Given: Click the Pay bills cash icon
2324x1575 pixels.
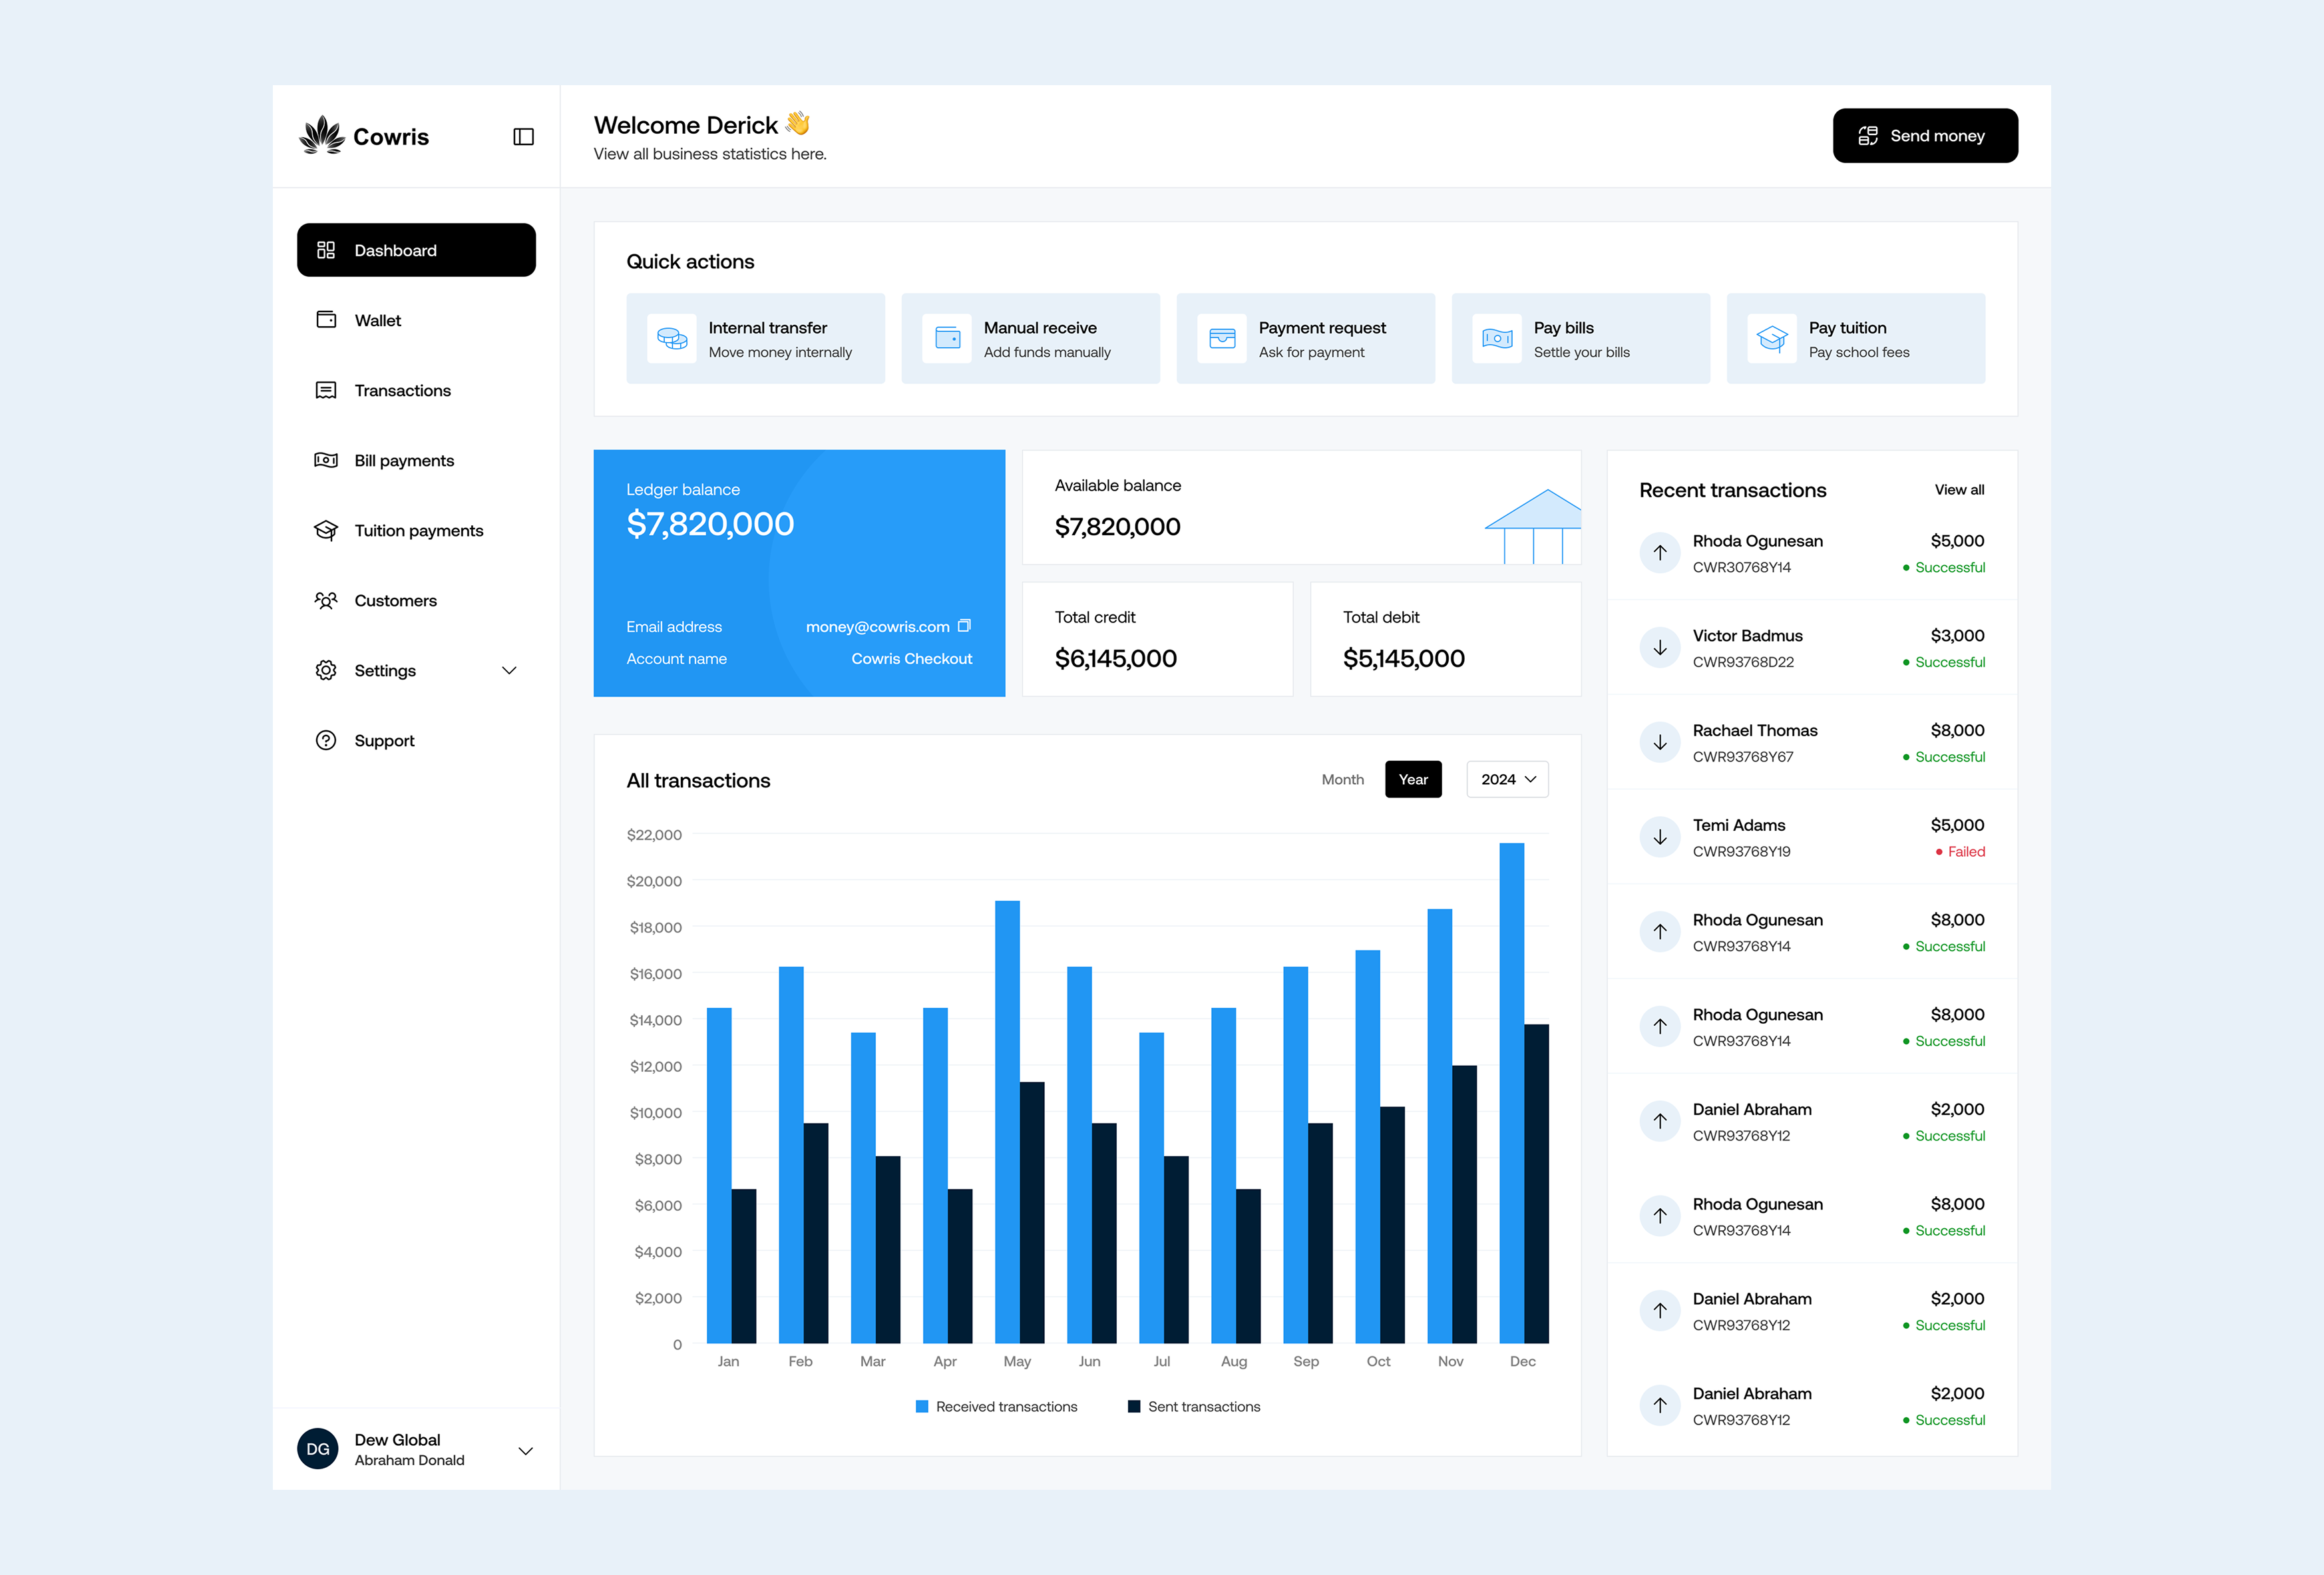Looking at the screenshot, I should (x=1497, y=338).
